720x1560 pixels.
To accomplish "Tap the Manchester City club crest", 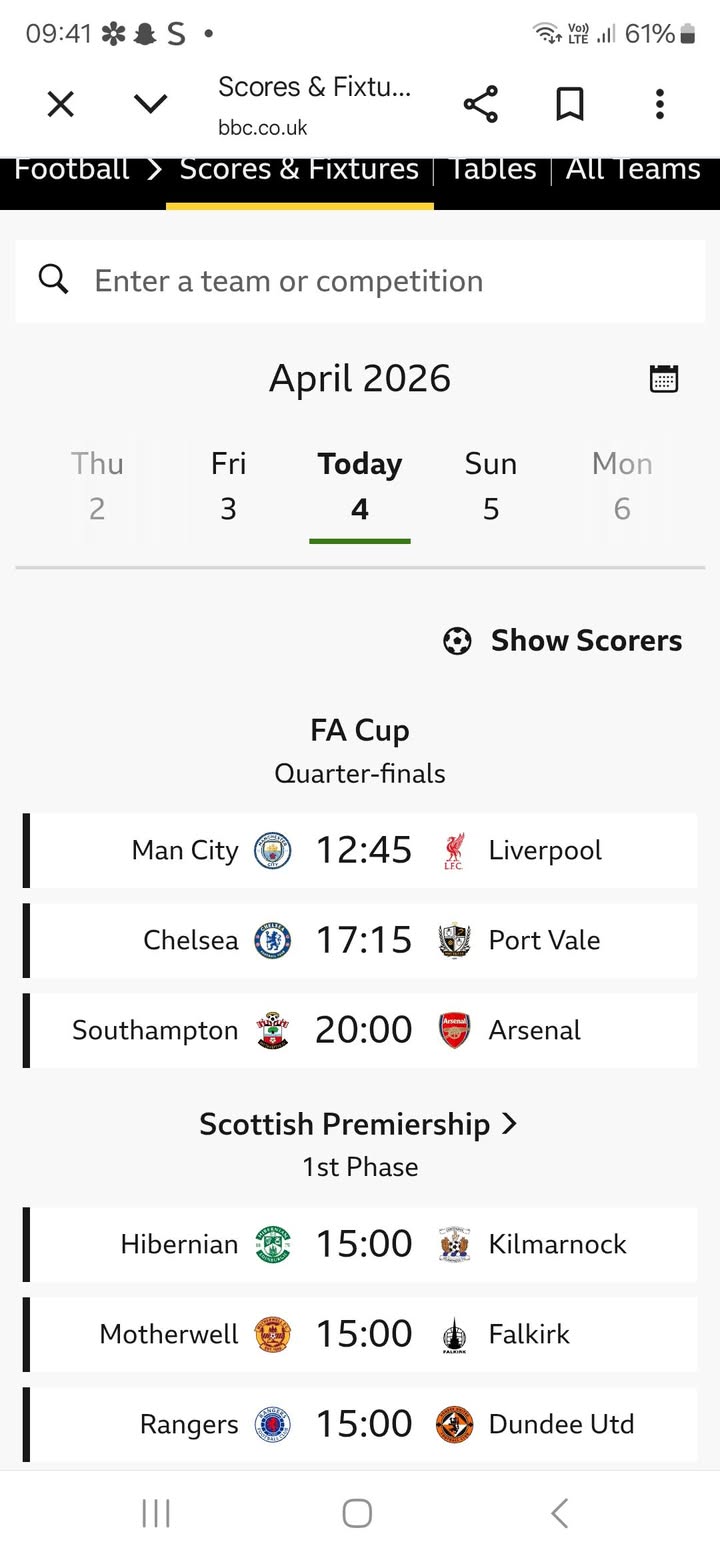I will coord(272,850).
